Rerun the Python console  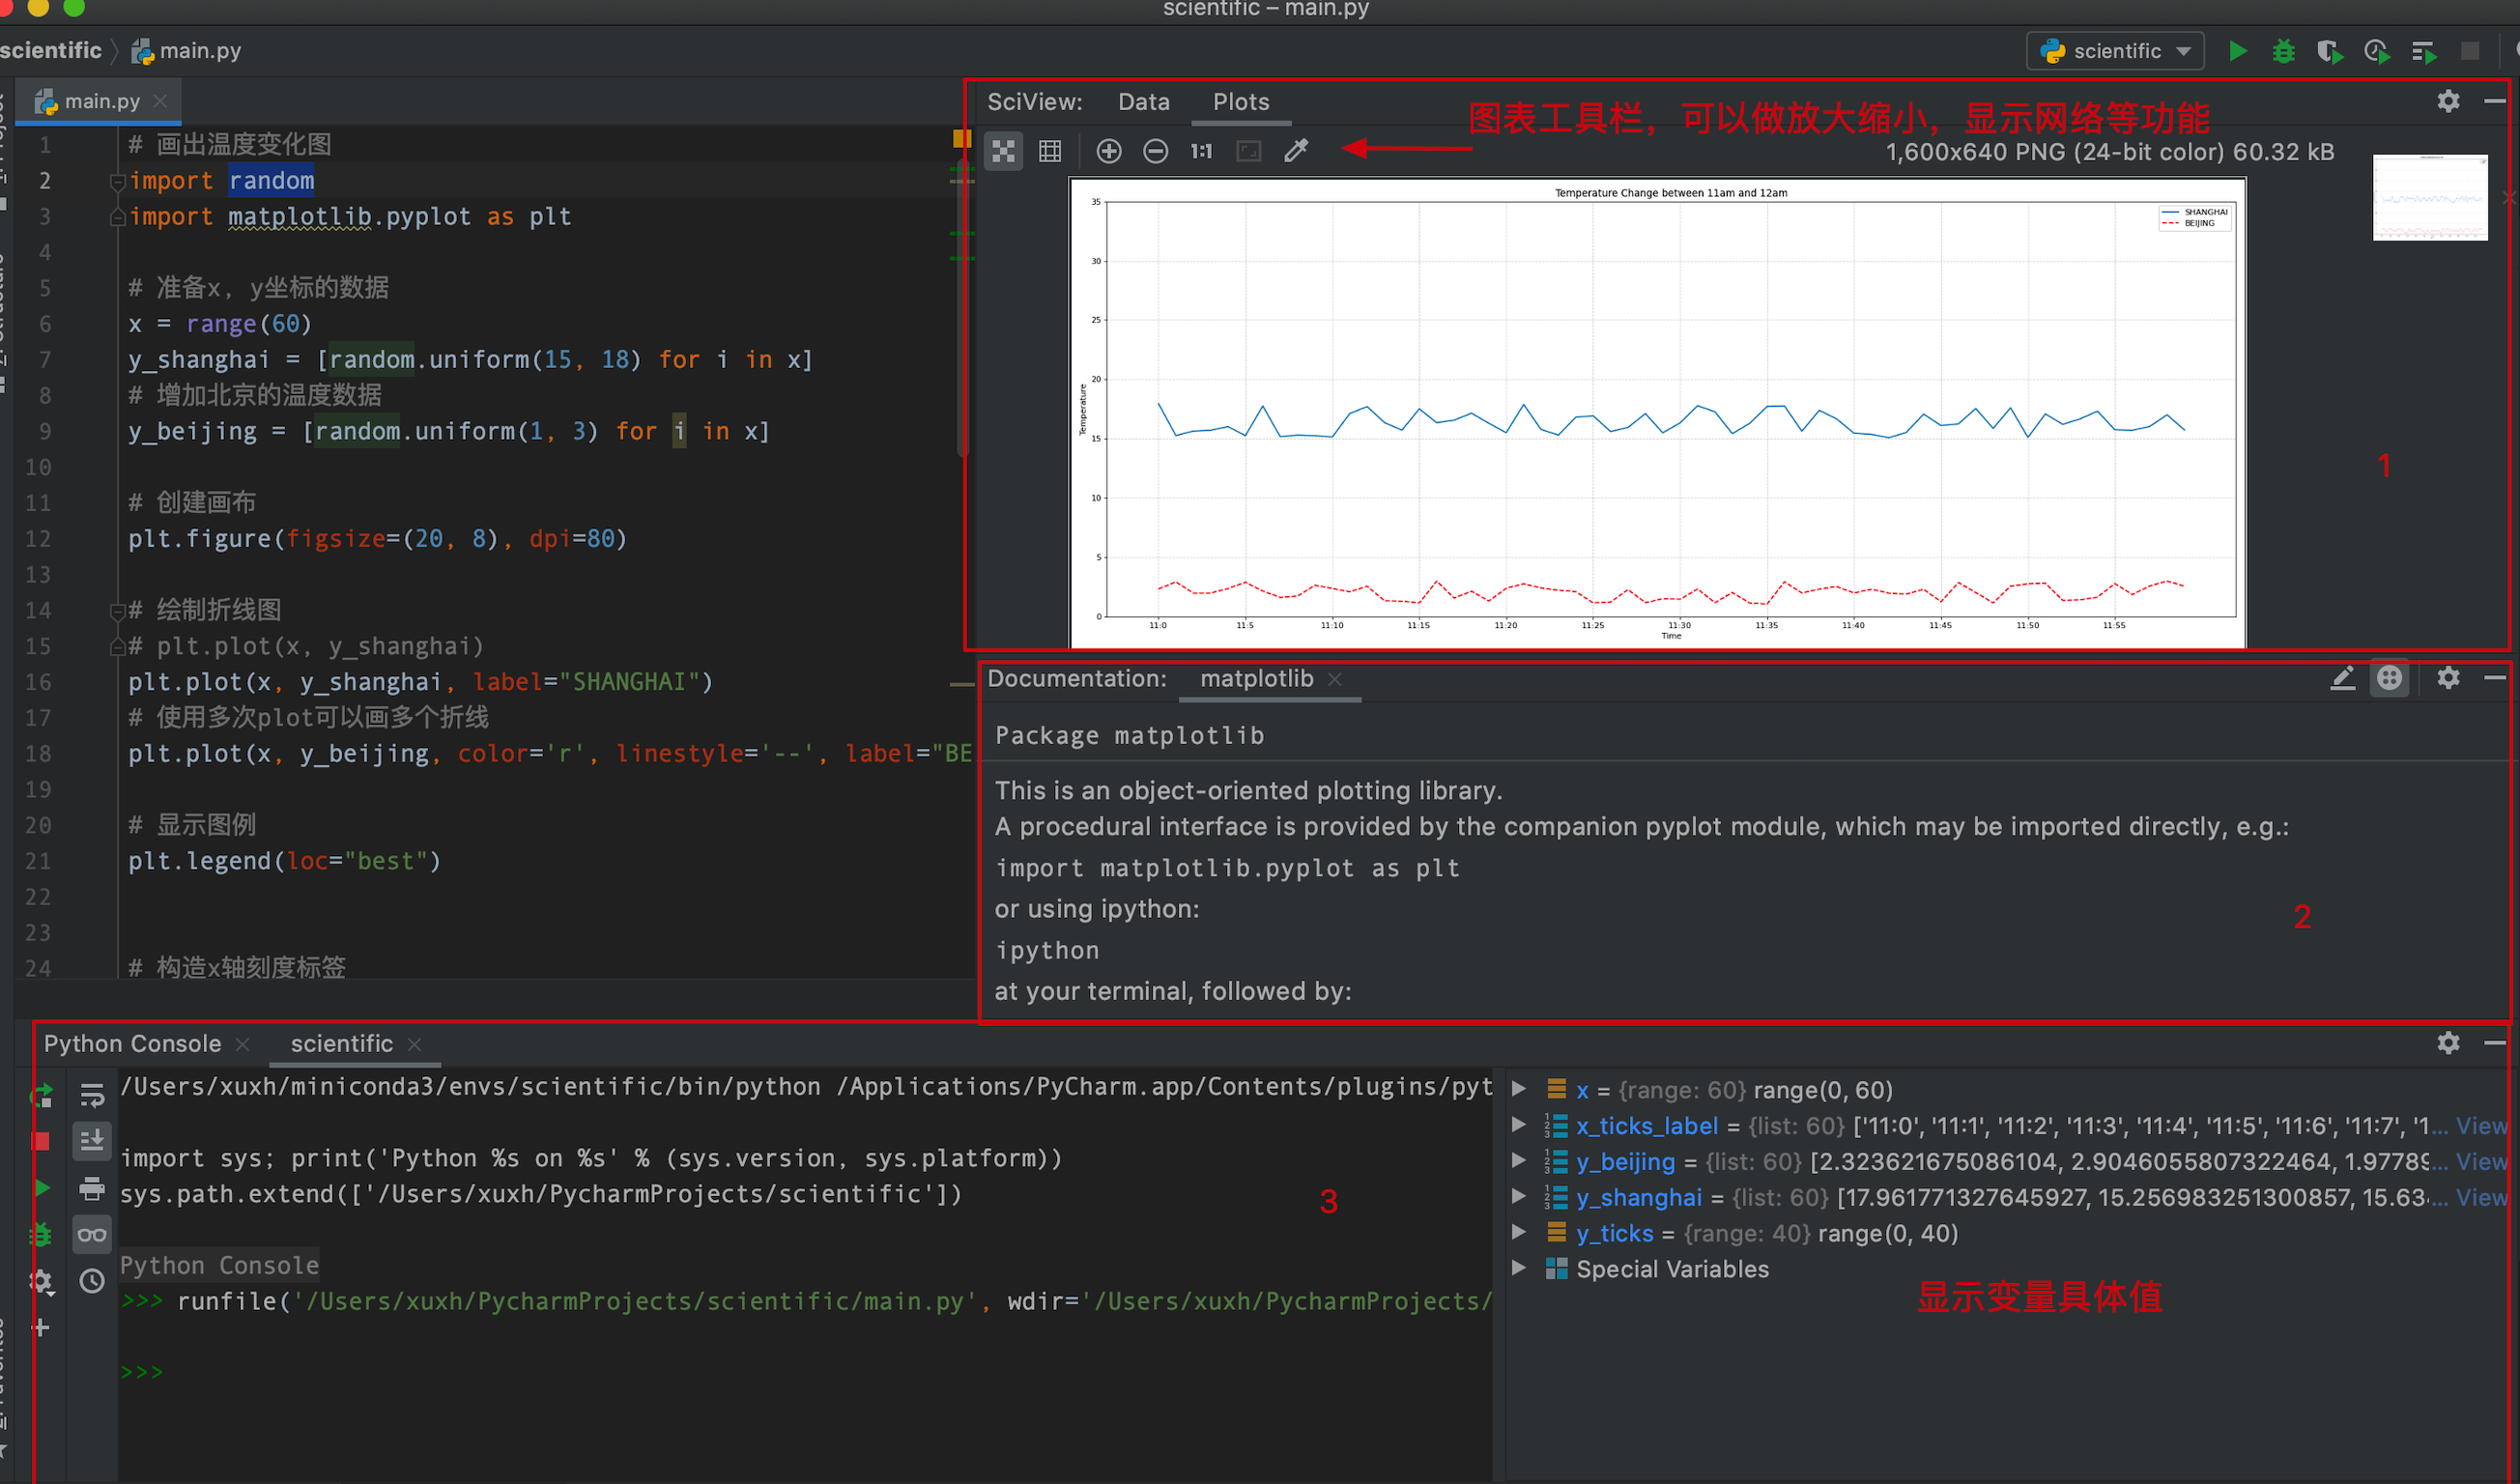(42, 1096)
